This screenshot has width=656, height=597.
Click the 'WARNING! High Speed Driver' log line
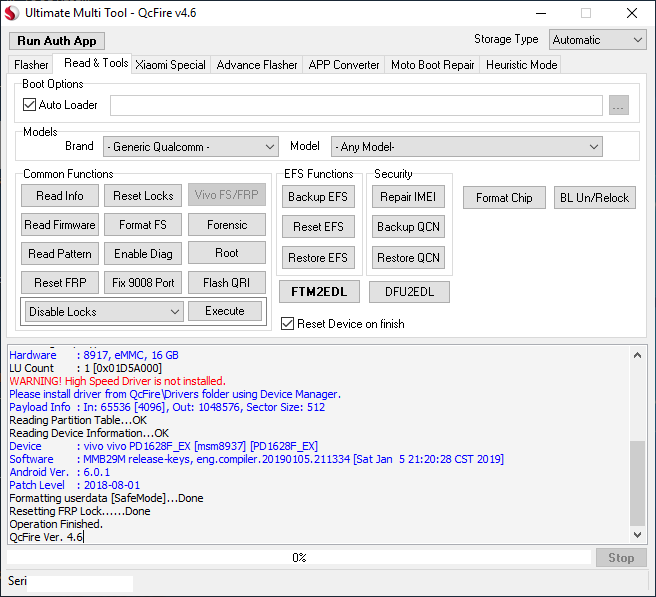pos(118,381)
